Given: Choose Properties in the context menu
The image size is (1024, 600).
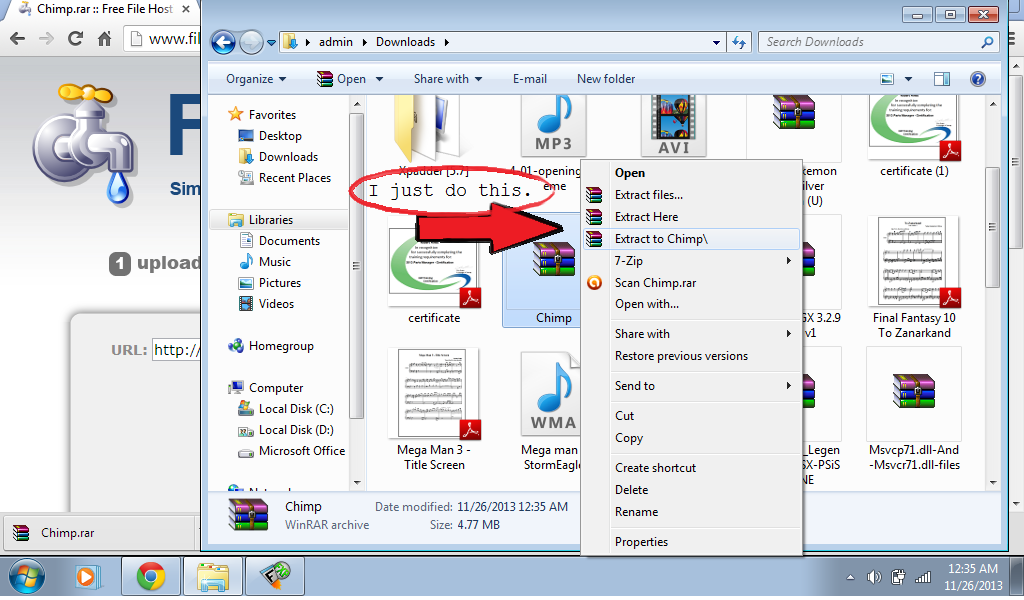Looking at the screenshot, I should pyautogui.click(x=692, y=542).
